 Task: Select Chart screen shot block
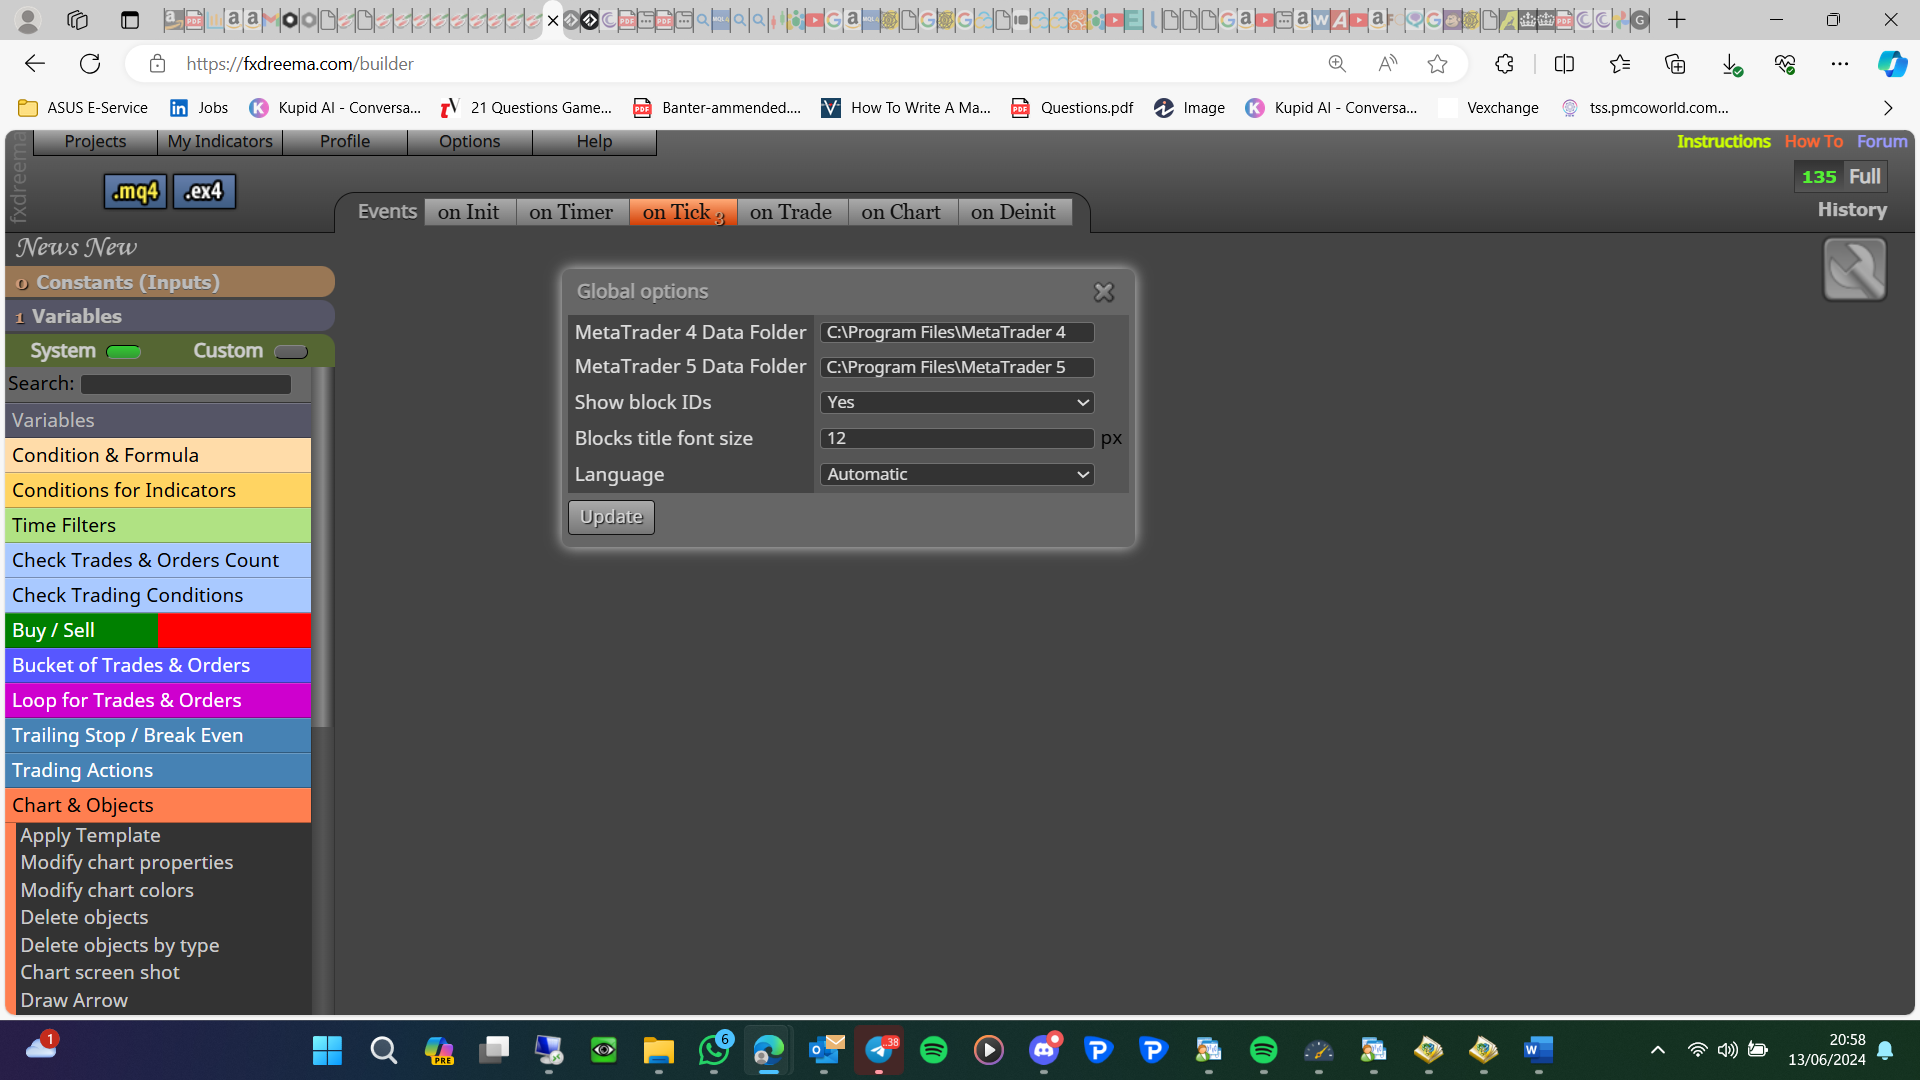point(100,972)
